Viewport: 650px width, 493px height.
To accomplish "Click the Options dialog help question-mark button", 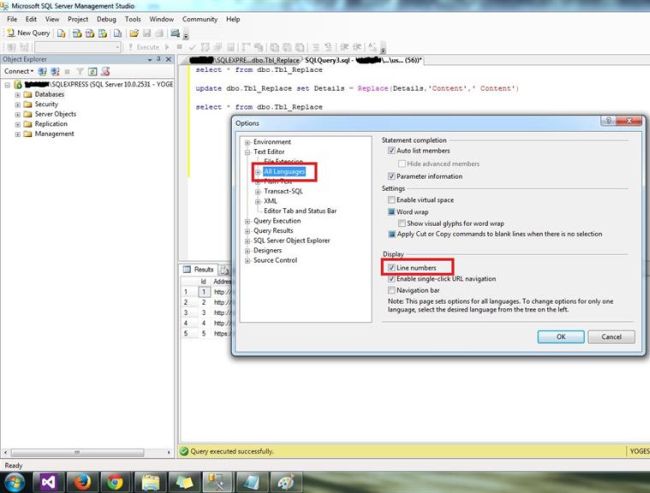I will [x=608, y=121].
